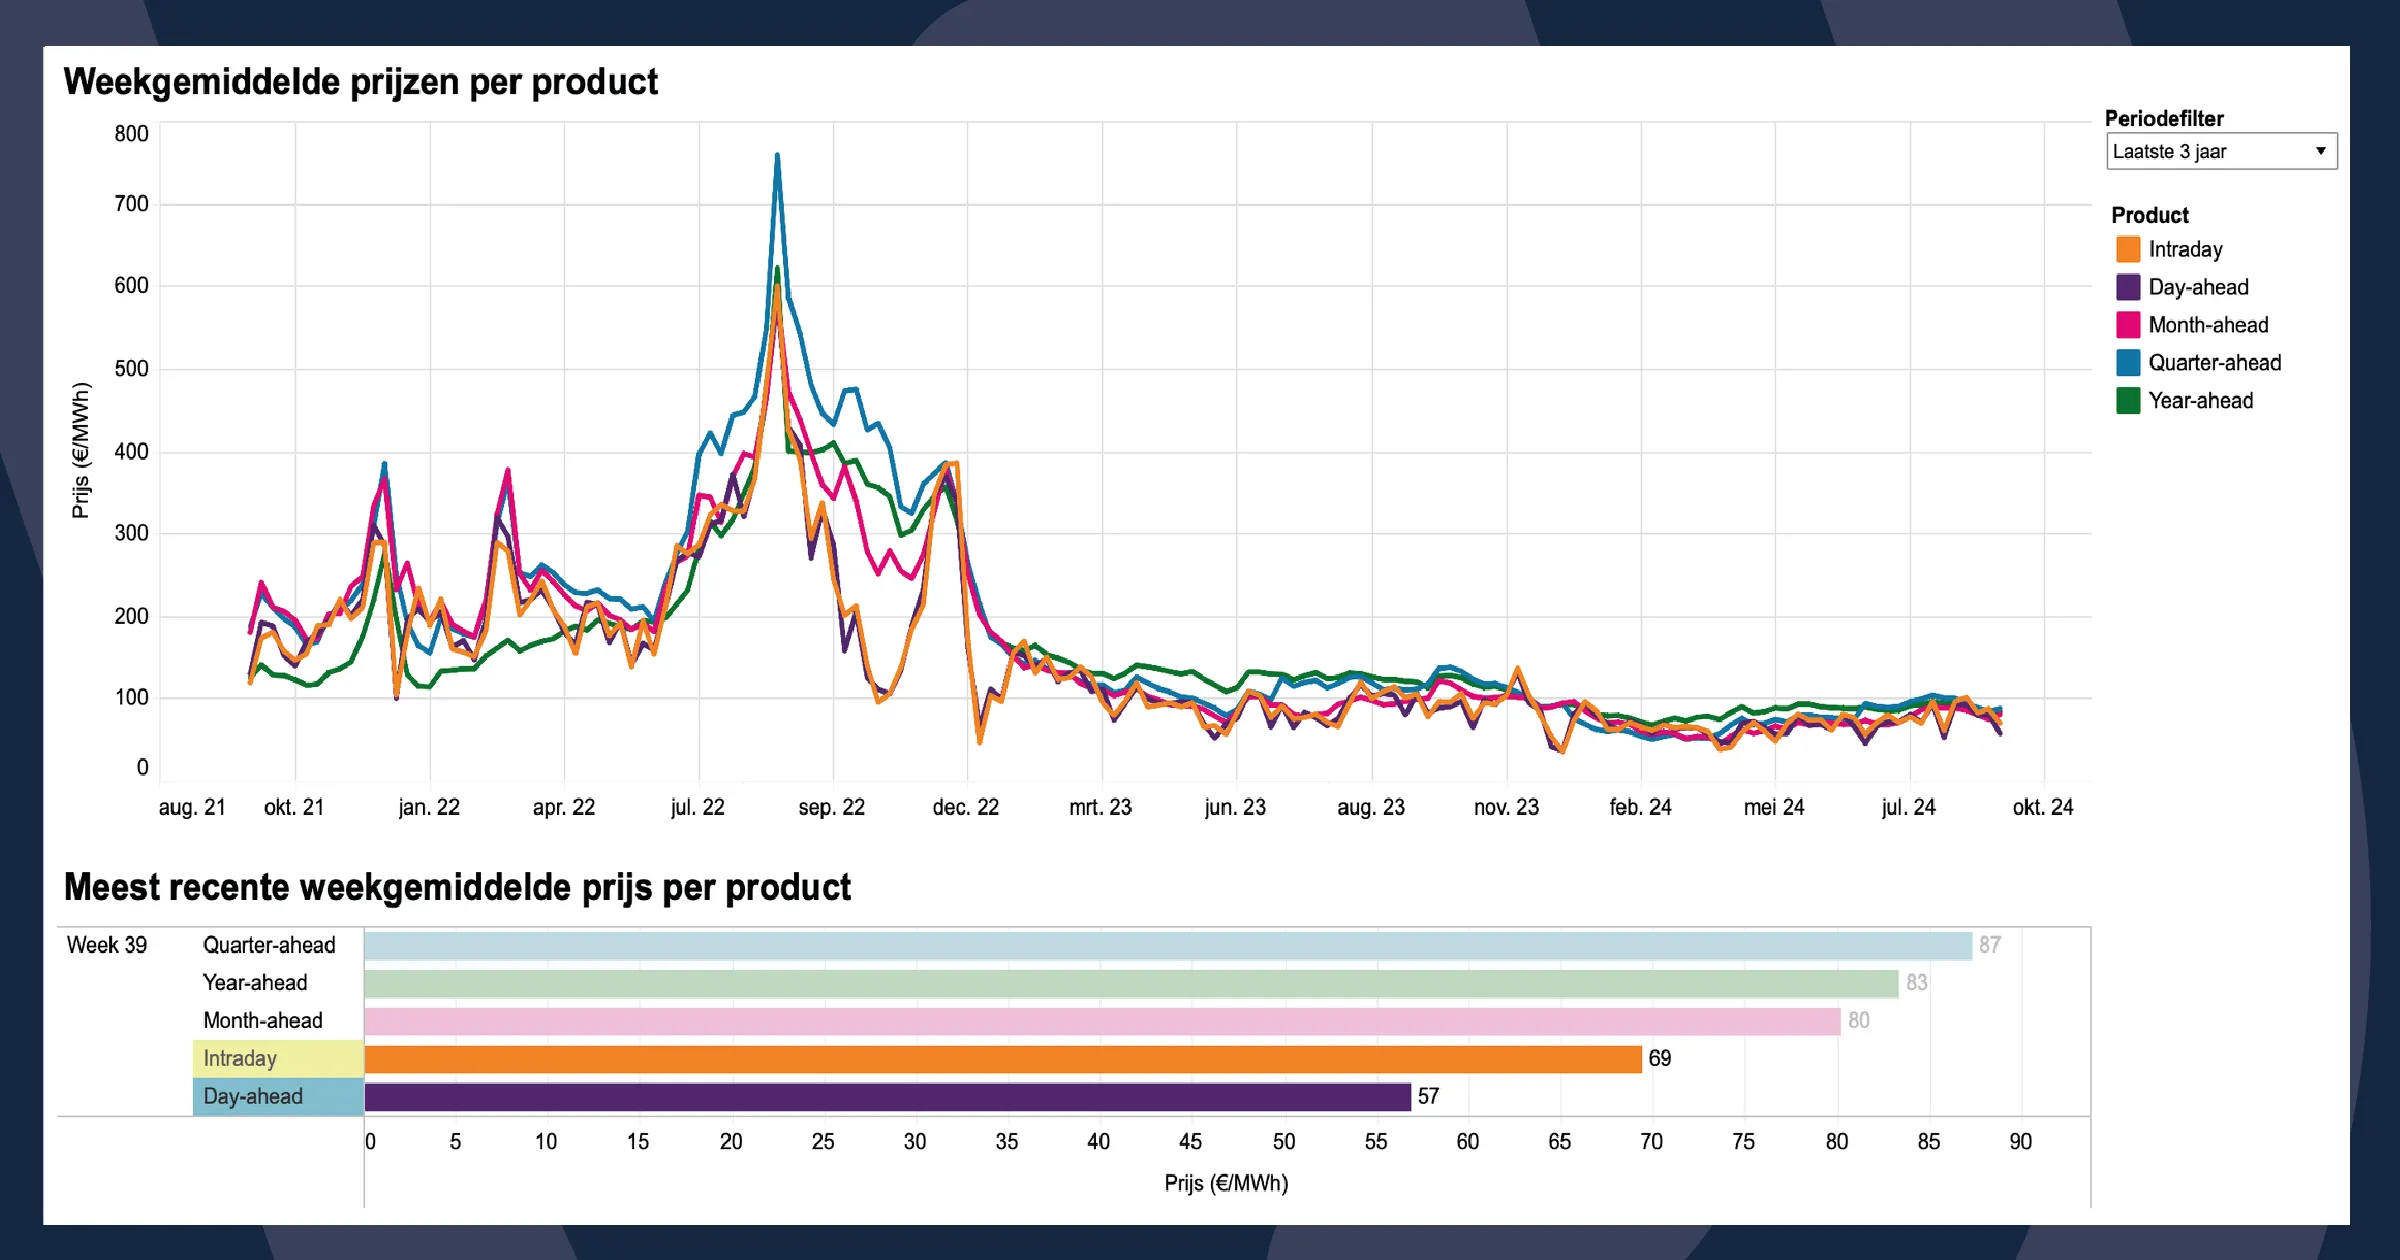Select the Intraday legend label
Viewport: 2400px width, 1260px height.
[2185, 249]
